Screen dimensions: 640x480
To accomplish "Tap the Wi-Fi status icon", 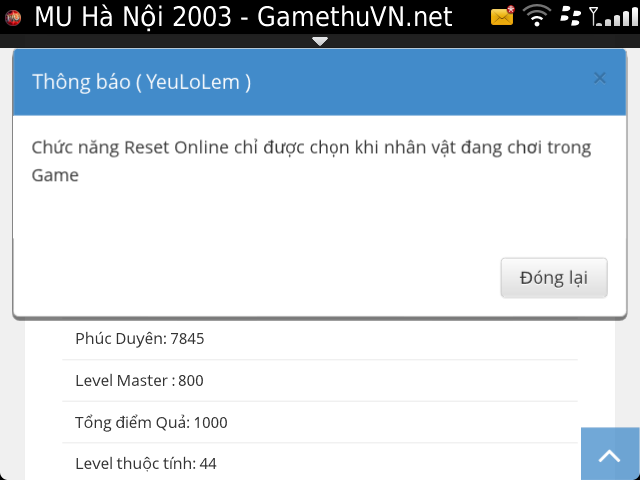I will coord(537,16).
